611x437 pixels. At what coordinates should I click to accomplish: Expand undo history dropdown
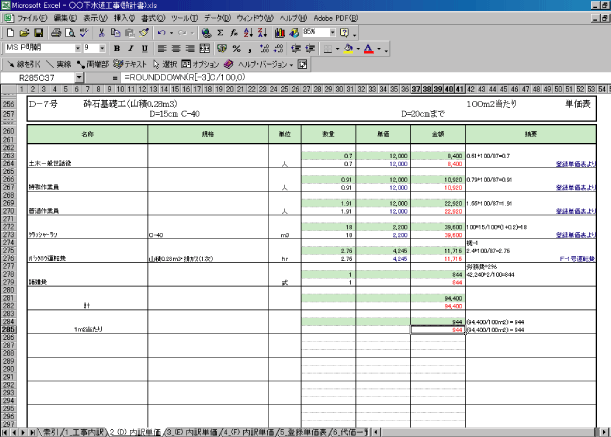[x=171, y=33]
